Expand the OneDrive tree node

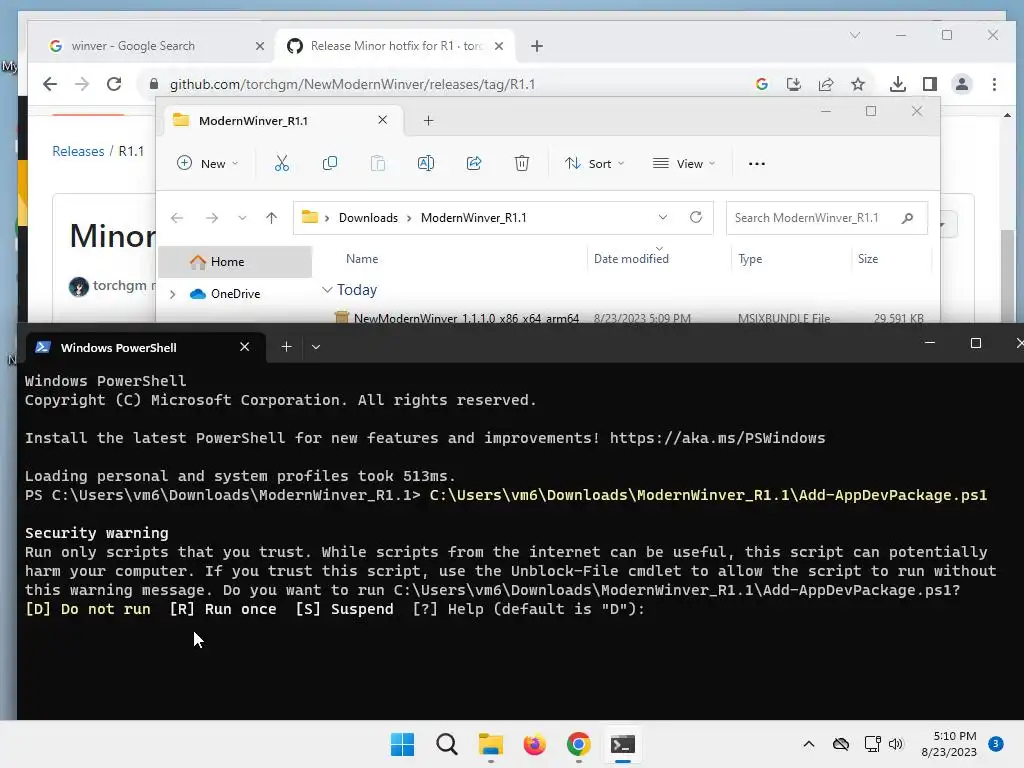[173, 295]
